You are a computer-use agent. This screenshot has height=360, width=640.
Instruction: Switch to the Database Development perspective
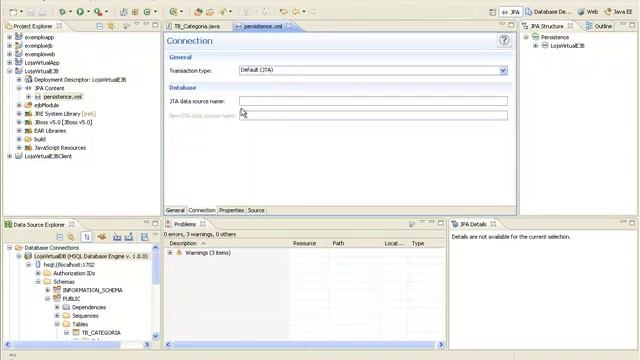549,12
